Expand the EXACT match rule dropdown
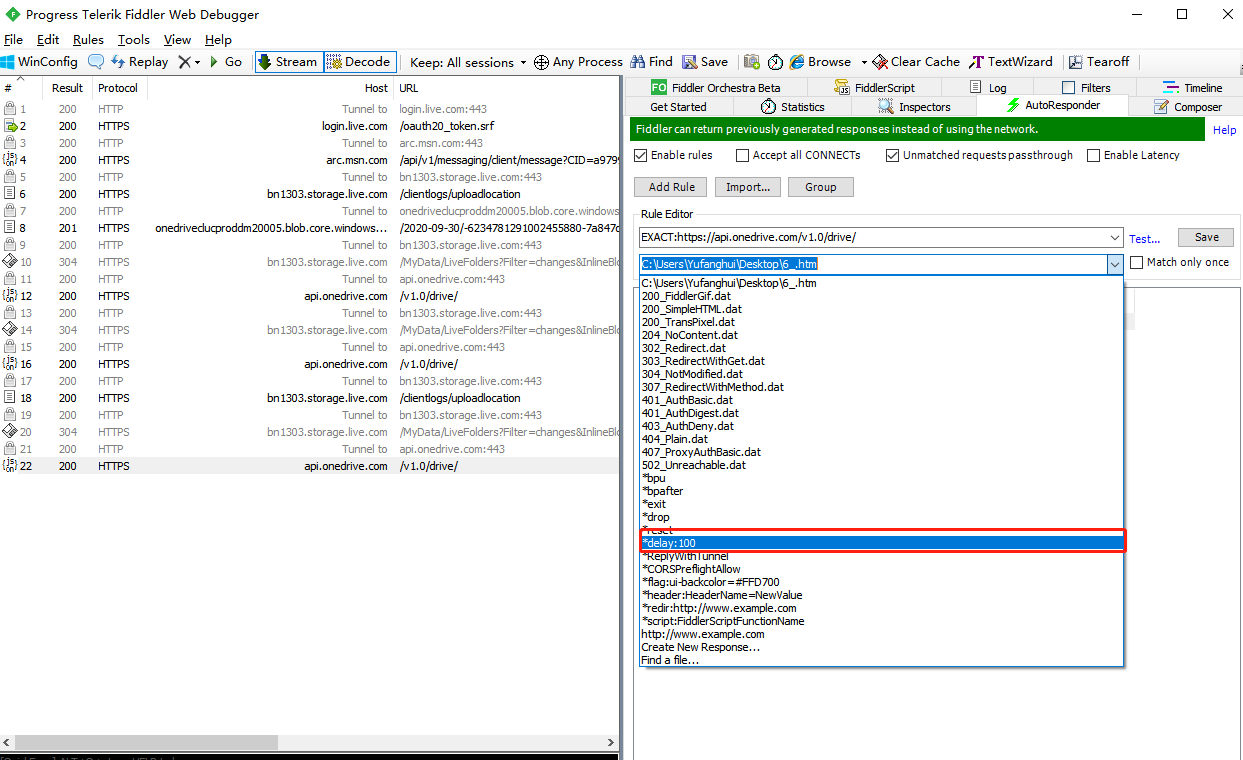Viewport: 1243px width, 760px height. (1114, 238)
